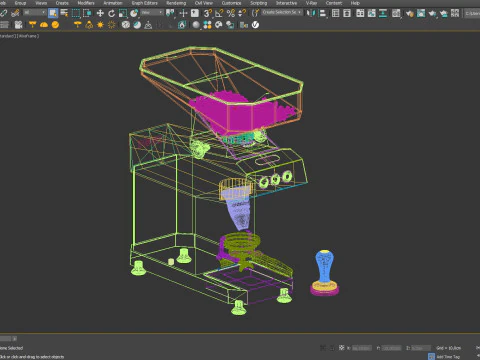This screenshot has height=360, width=480.
Task: Click the Mirror tool icon
Action: [311, 13]
